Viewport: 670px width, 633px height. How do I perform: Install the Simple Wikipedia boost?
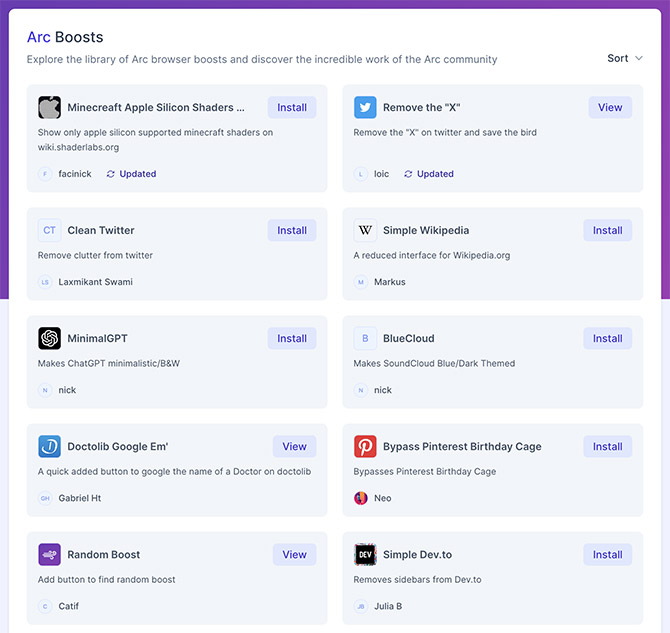[607, 230]
